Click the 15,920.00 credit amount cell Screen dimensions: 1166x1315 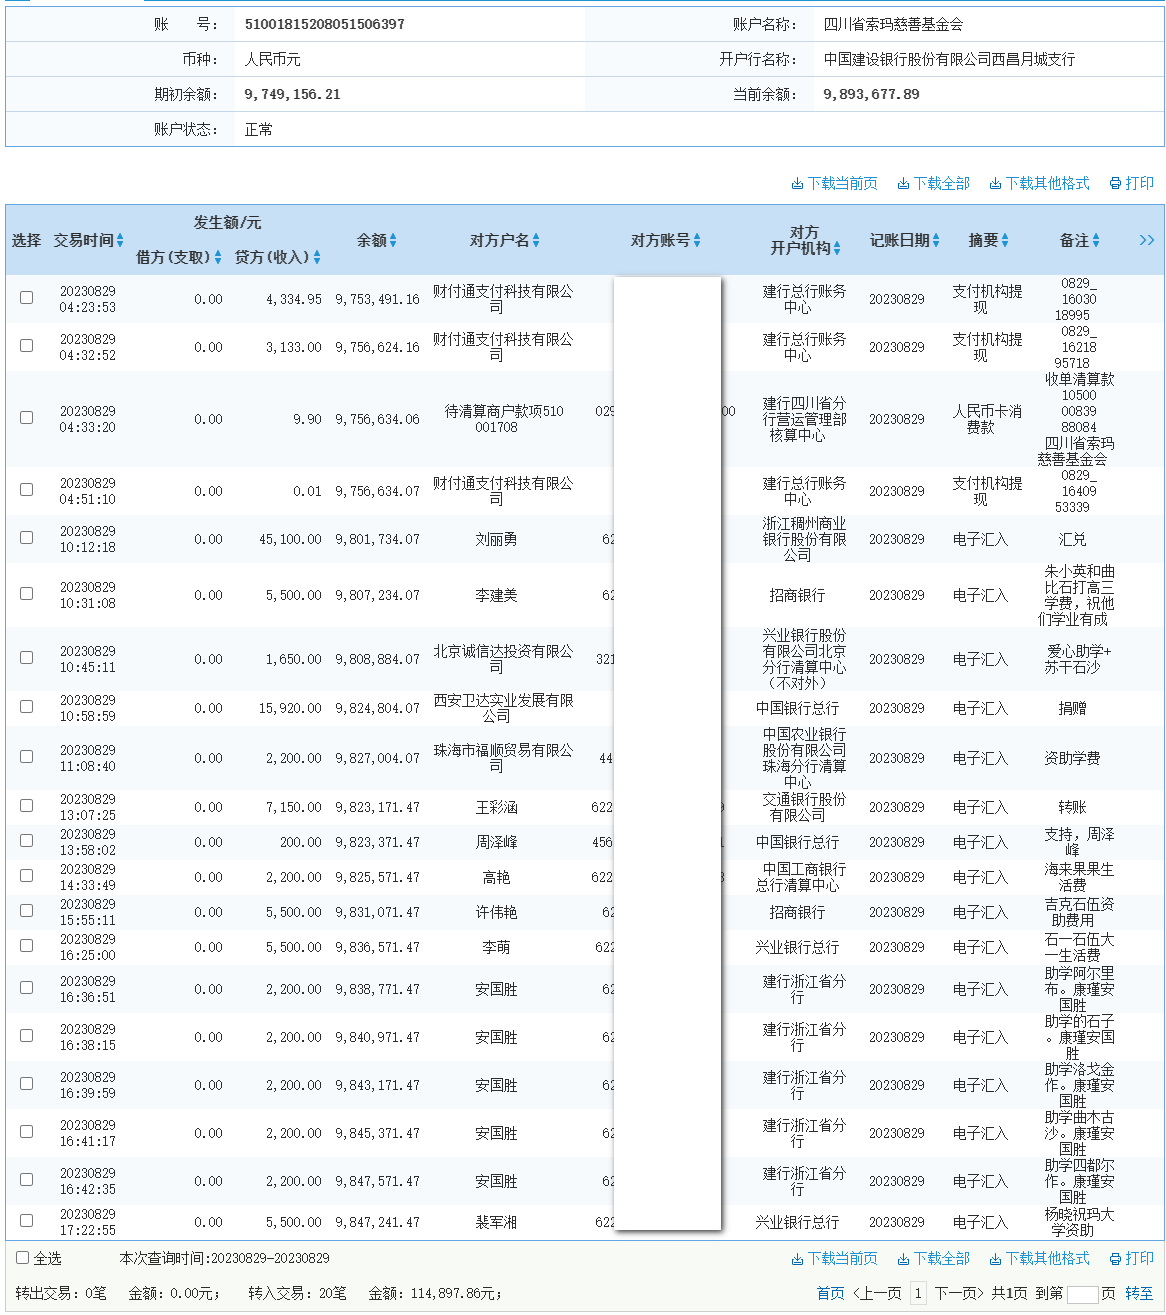click(x=290, y=708)
